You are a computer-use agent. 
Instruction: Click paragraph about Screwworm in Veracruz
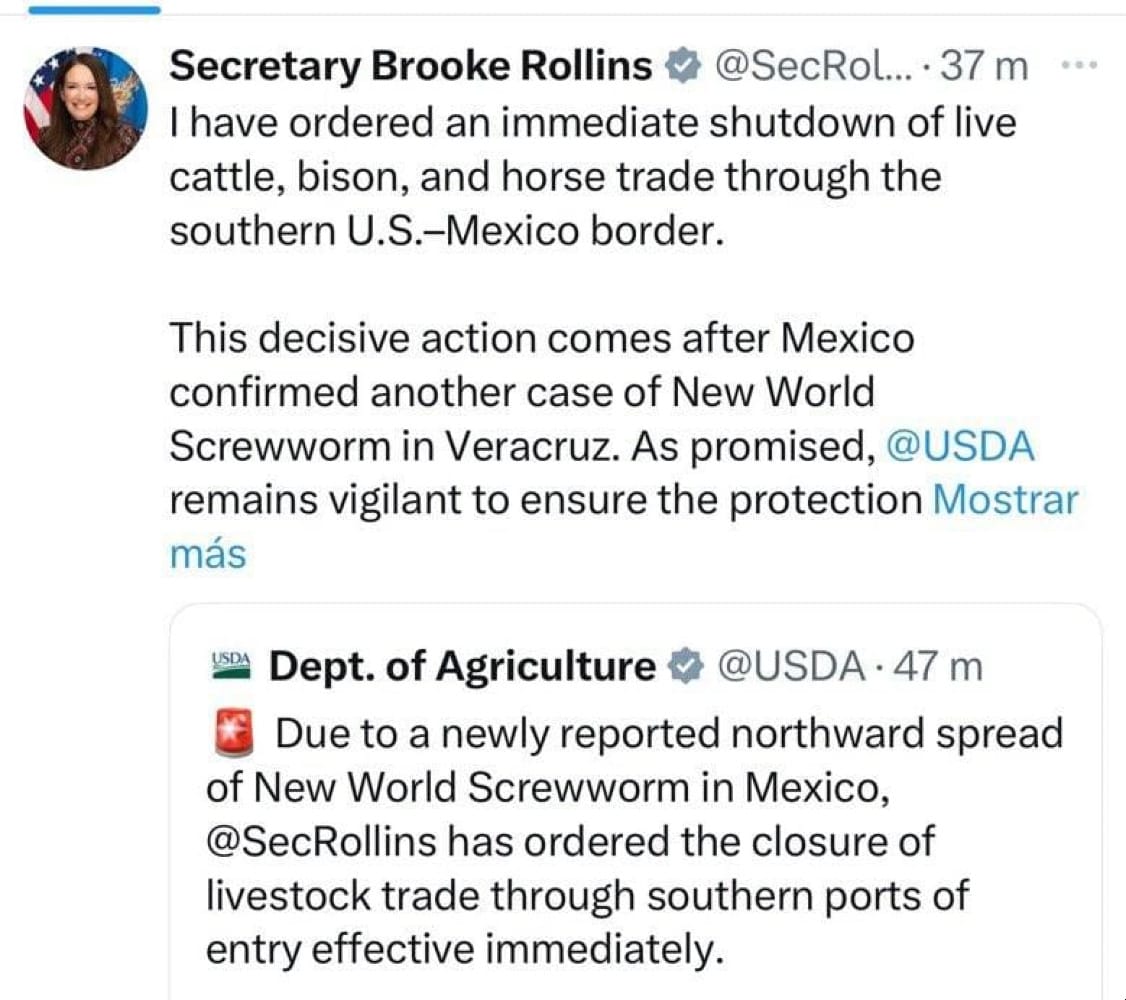click(623, 445)
